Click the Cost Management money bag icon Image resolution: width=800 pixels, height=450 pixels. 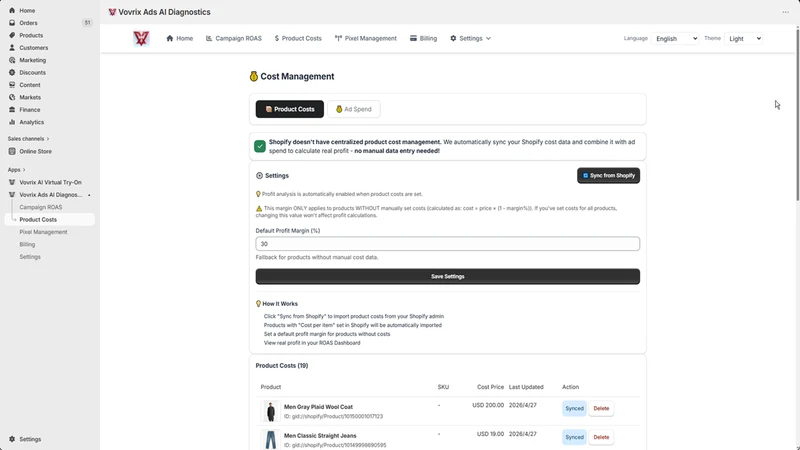point(254,77)
